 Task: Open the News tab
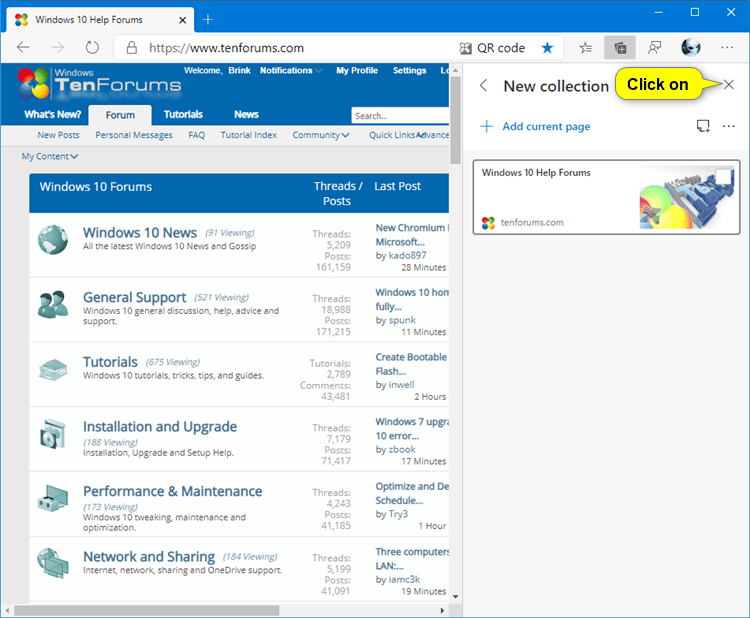click(246, 114)
